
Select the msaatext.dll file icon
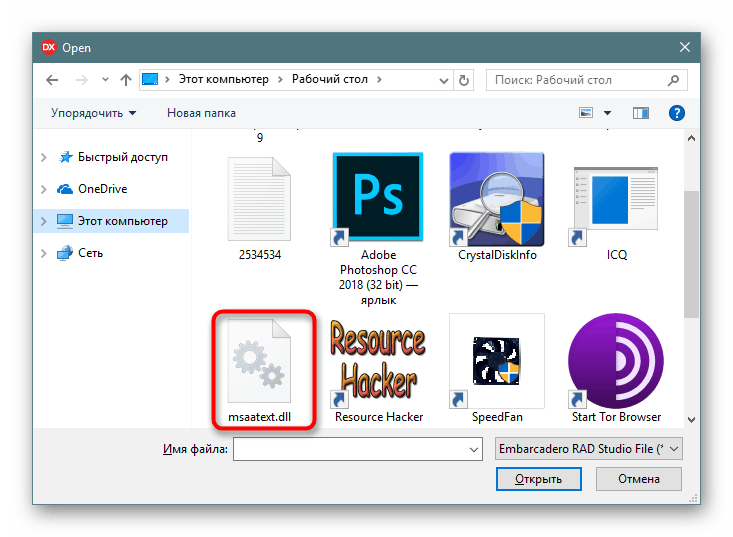point(259,361)
